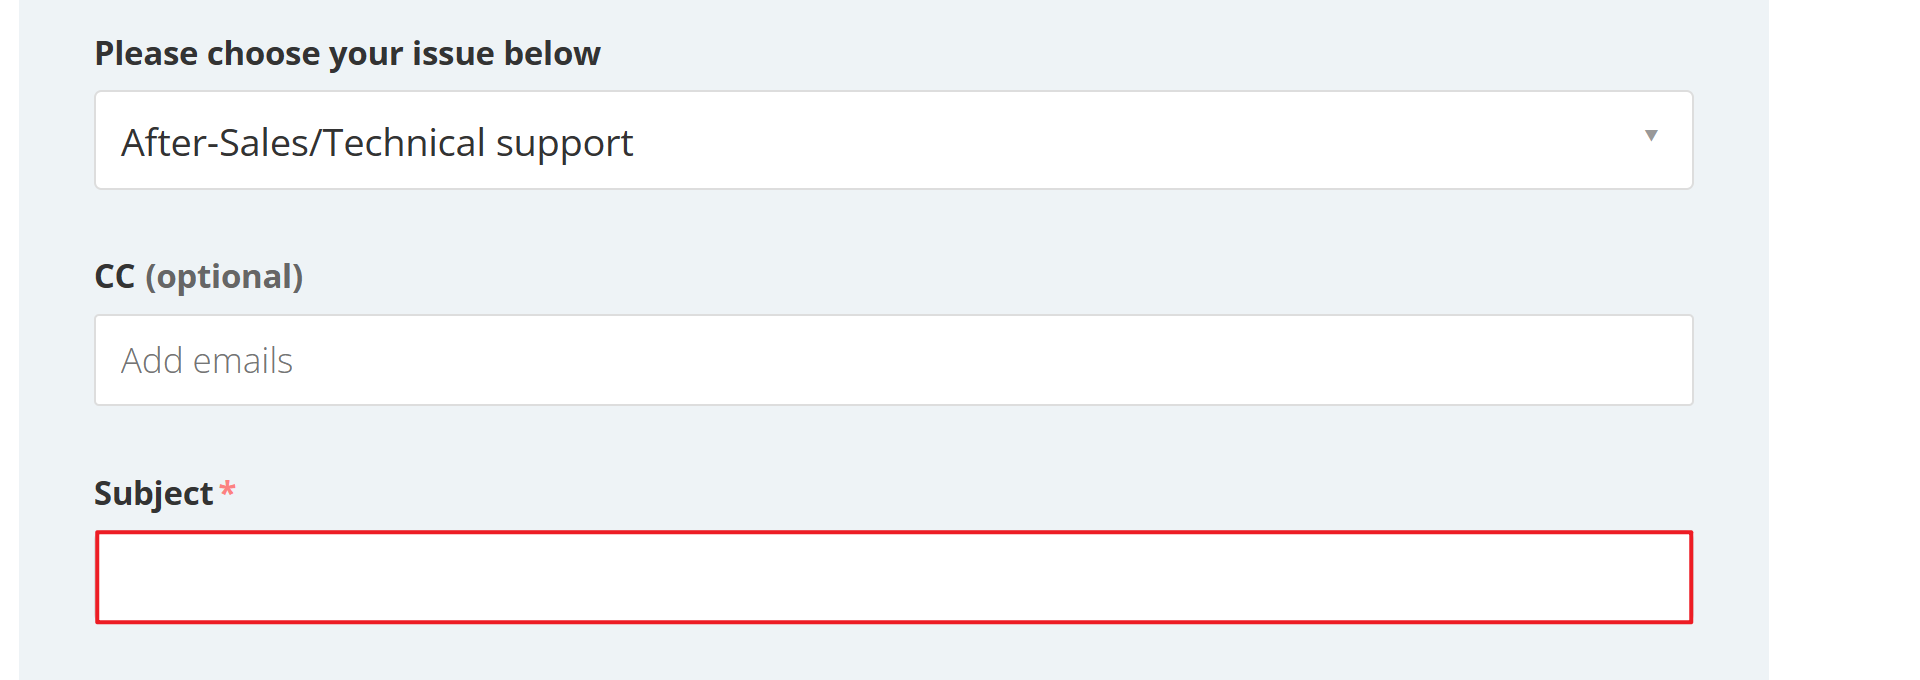Click into the empty Subject field
Image resolution: width=1920 pixels, height=680 pixels.
click(892, 577)
